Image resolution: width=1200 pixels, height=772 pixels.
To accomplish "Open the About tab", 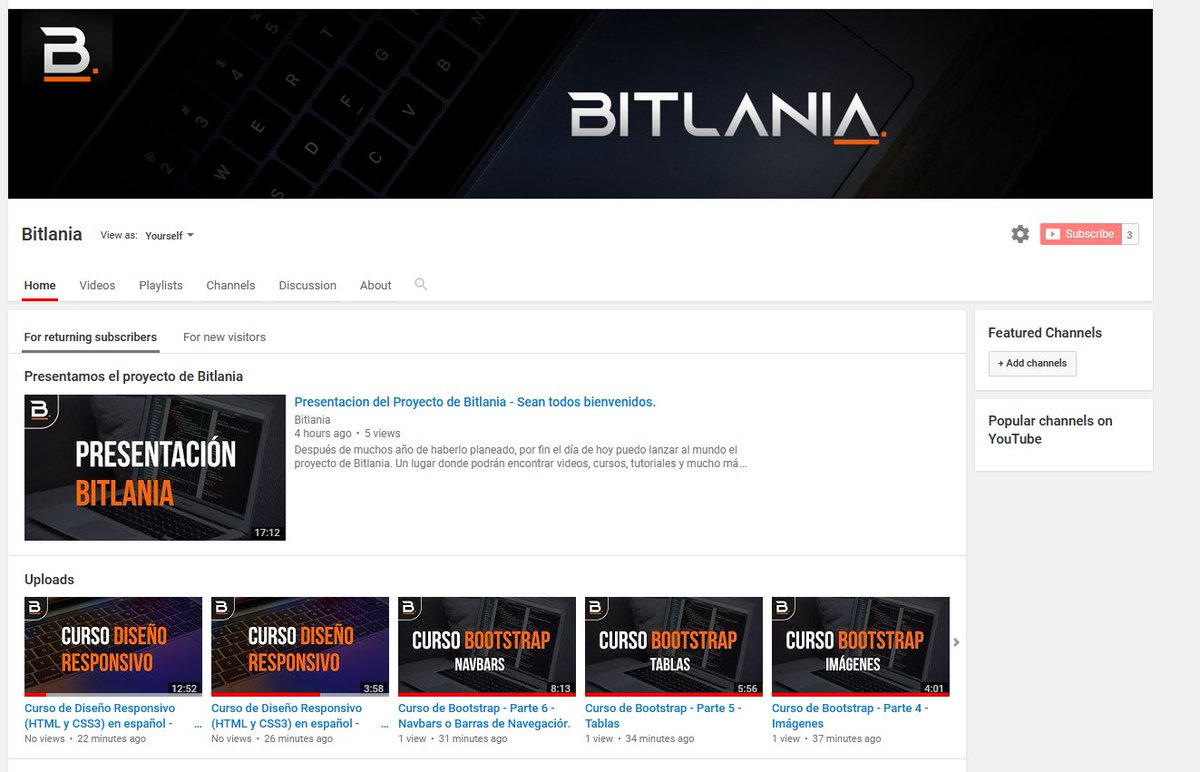I will coord(376,285).
